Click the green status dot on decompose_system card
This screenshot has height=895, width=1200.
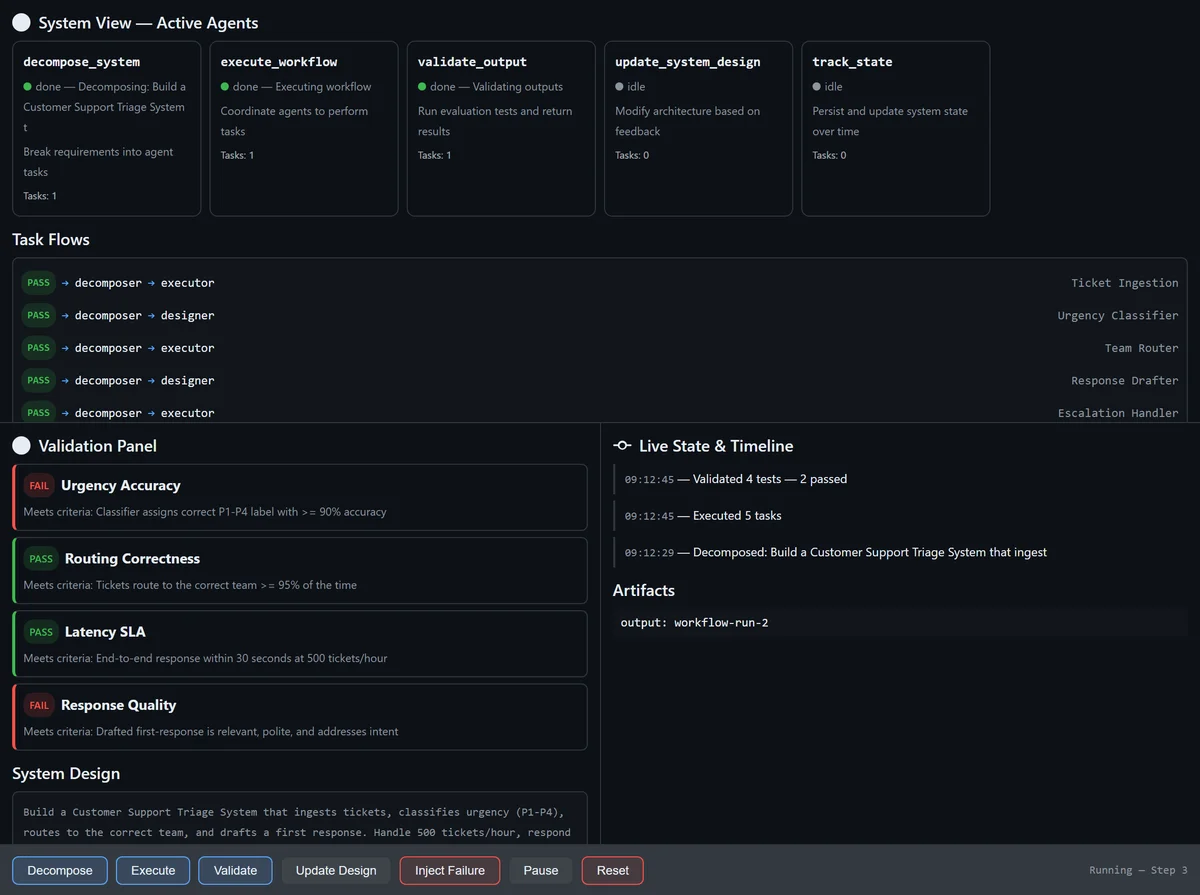click(28, 87)
